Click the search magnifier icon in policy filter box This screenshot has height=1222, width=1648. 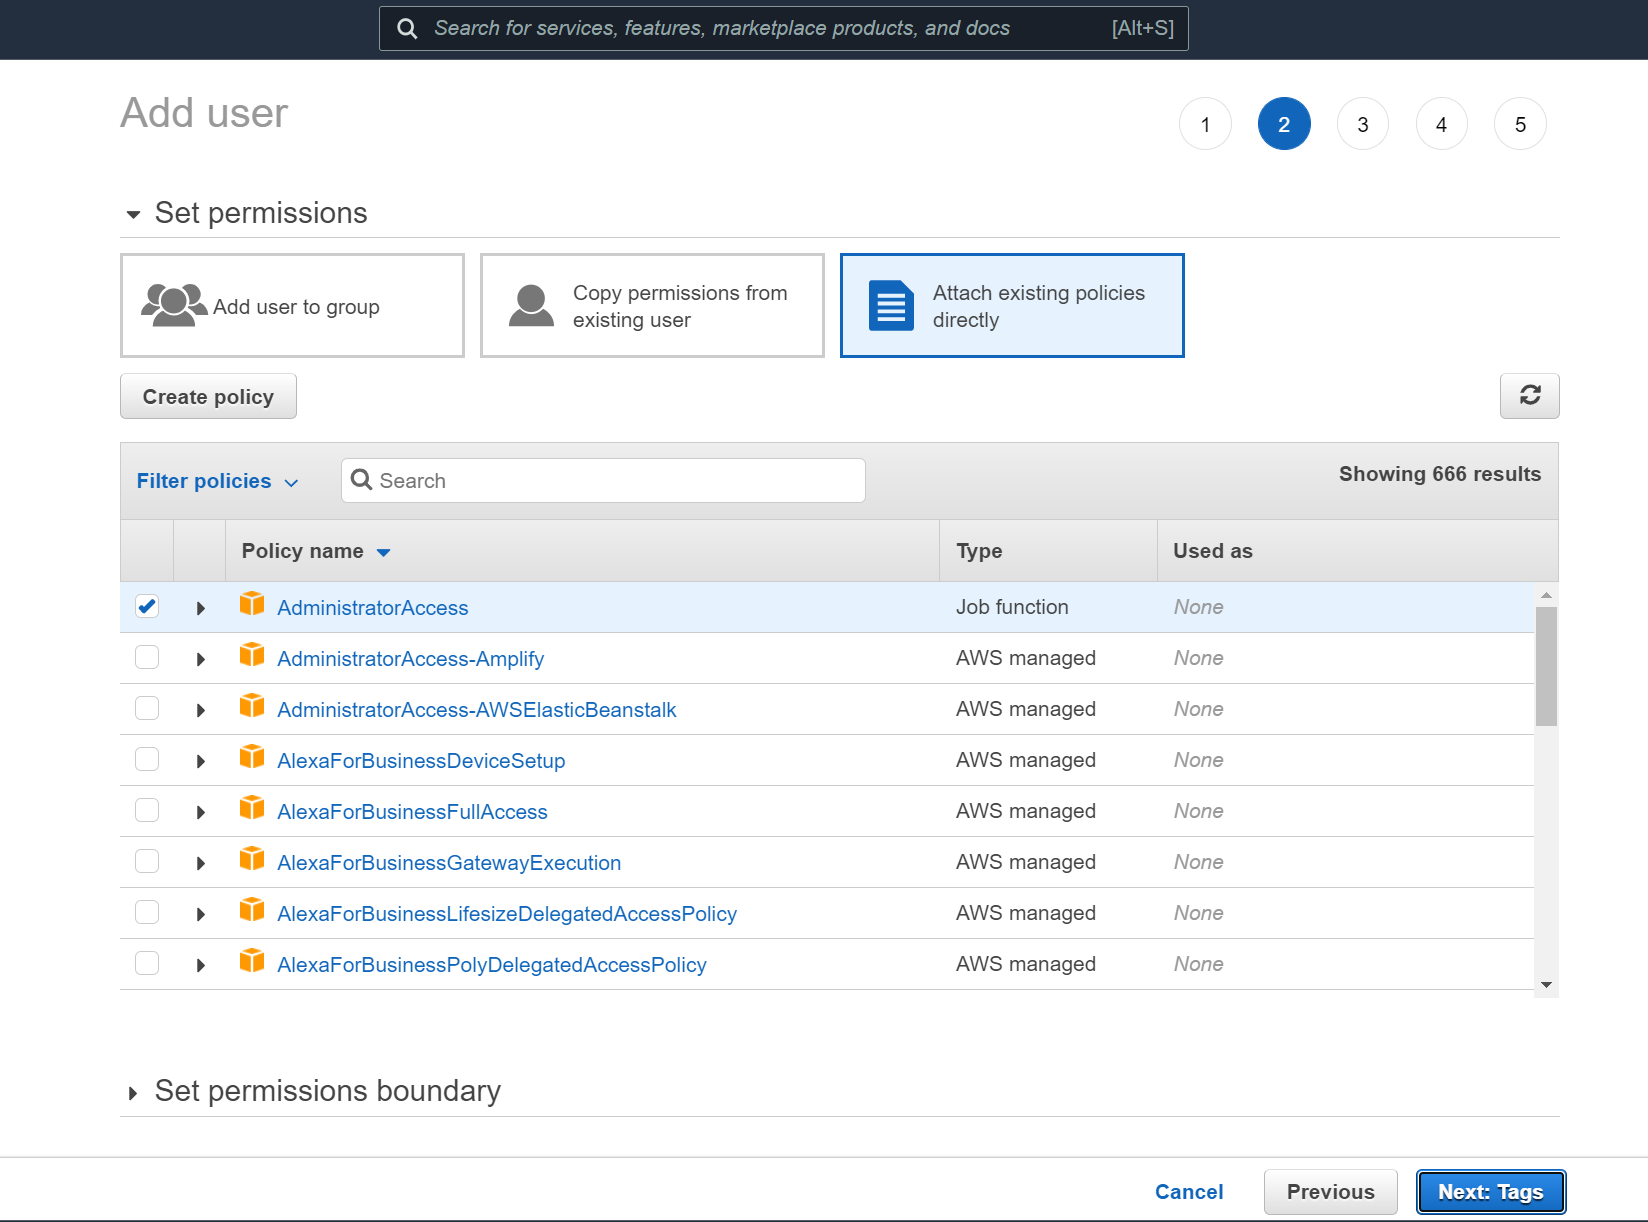362,480
